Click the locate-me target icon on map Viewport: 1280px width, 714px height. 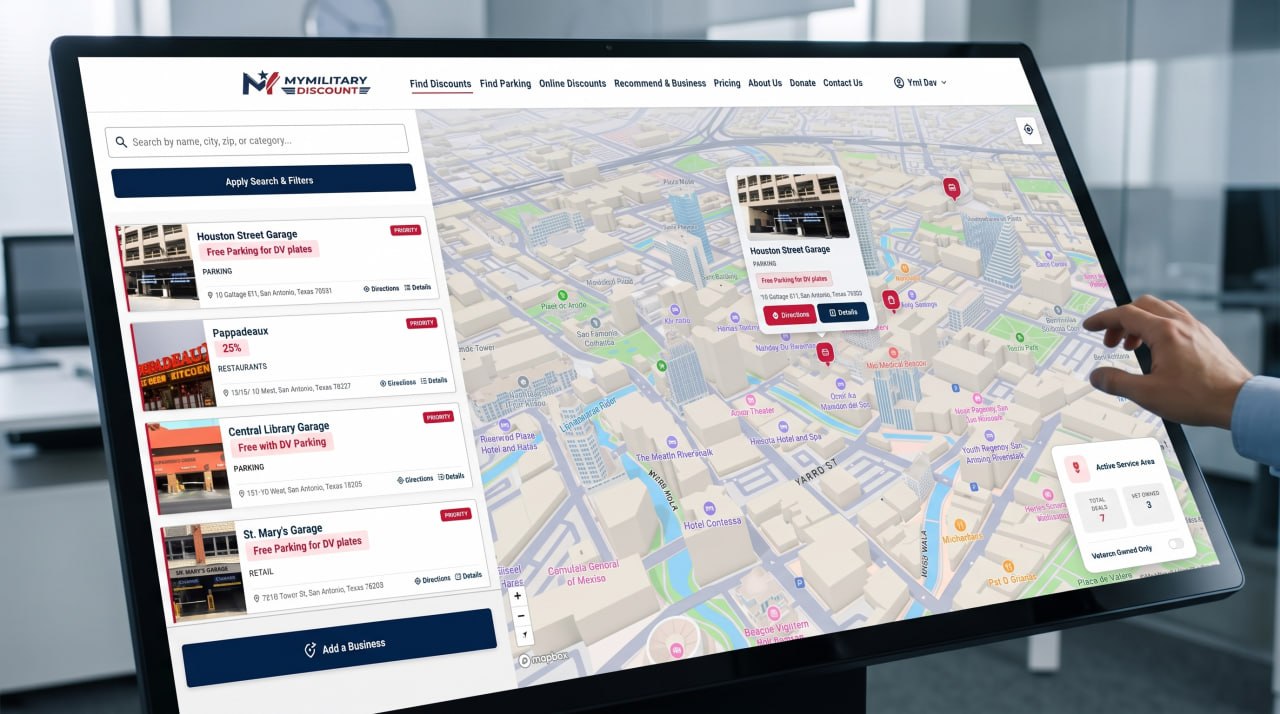[1028, 130]
